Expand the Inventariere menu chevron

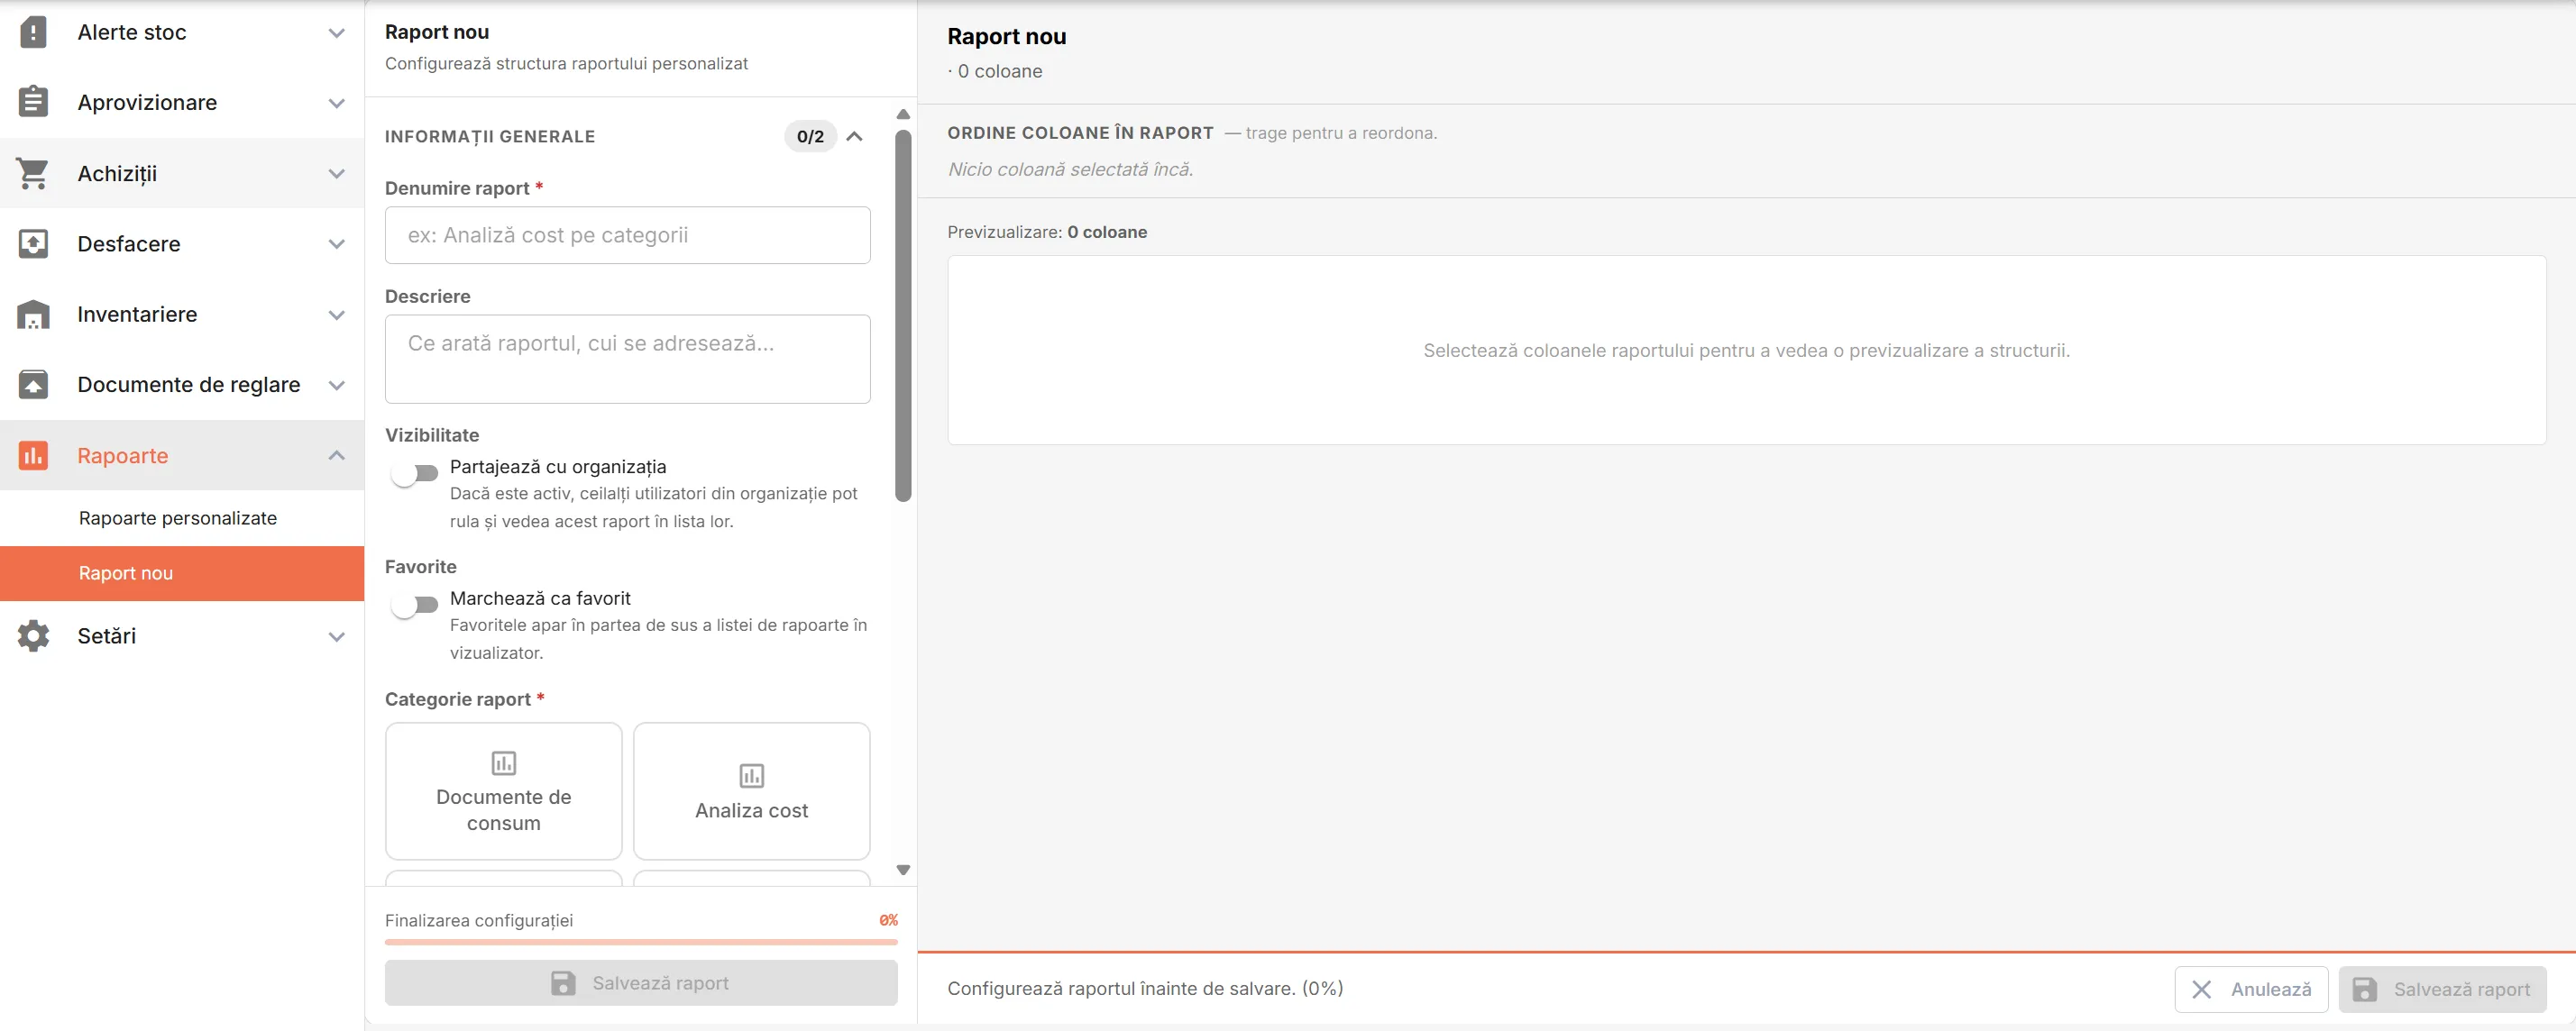tap(337, 315)
